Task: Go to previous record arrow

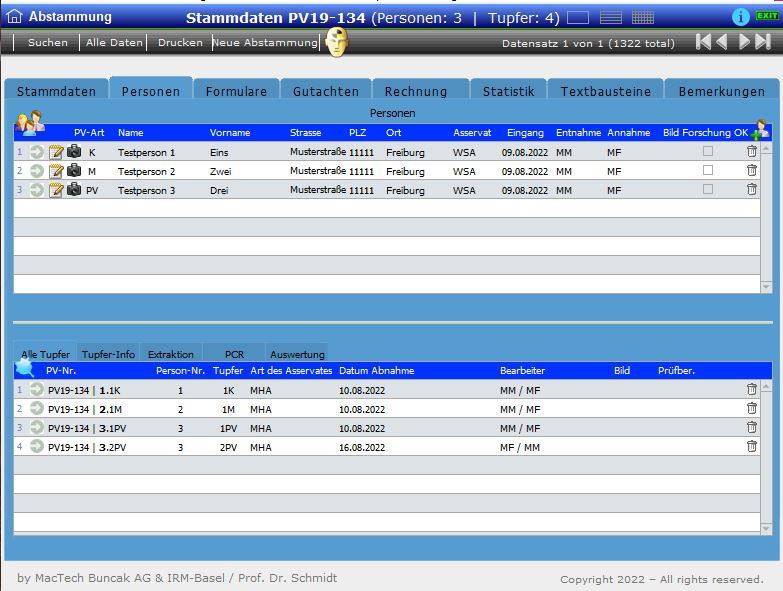Action: point(722,42)
